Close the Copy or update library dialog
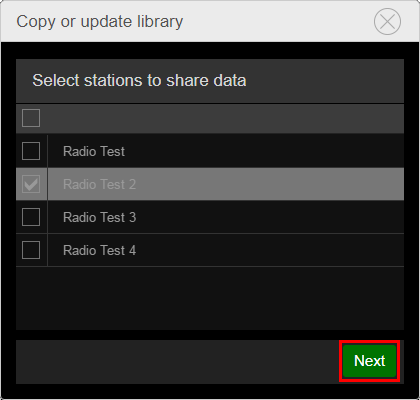The width and height of the screenshot is (420, 400). point(387,22)
